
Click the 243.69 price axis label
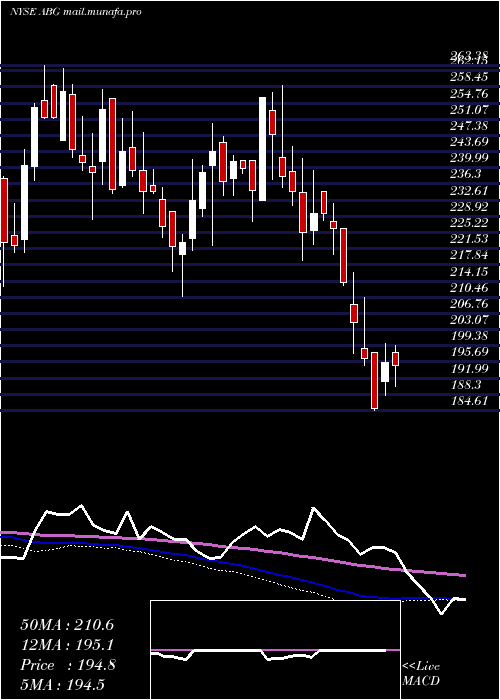pyautogui.click(x=468, y=142)
